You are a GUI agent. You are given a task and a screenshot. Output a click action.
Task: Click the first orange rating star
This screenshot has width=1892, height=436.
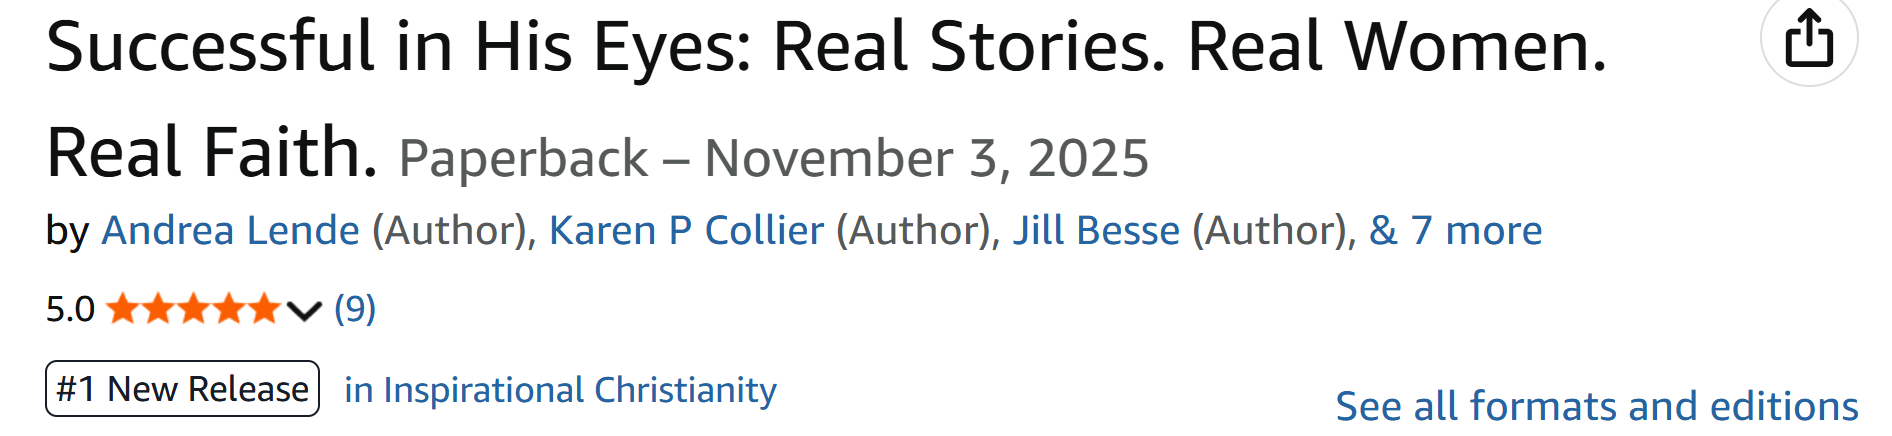pyautogui.click(x=122, y=309)
